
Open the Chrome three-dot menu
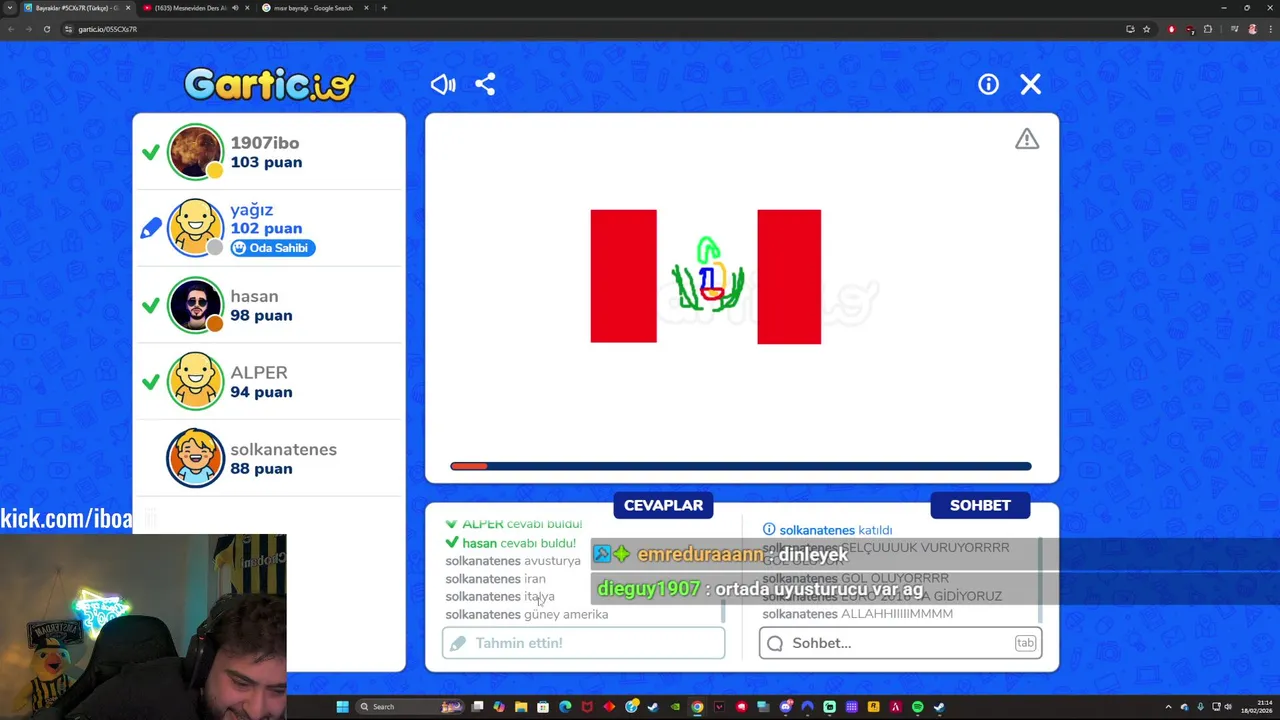(x=1270, y=29)
